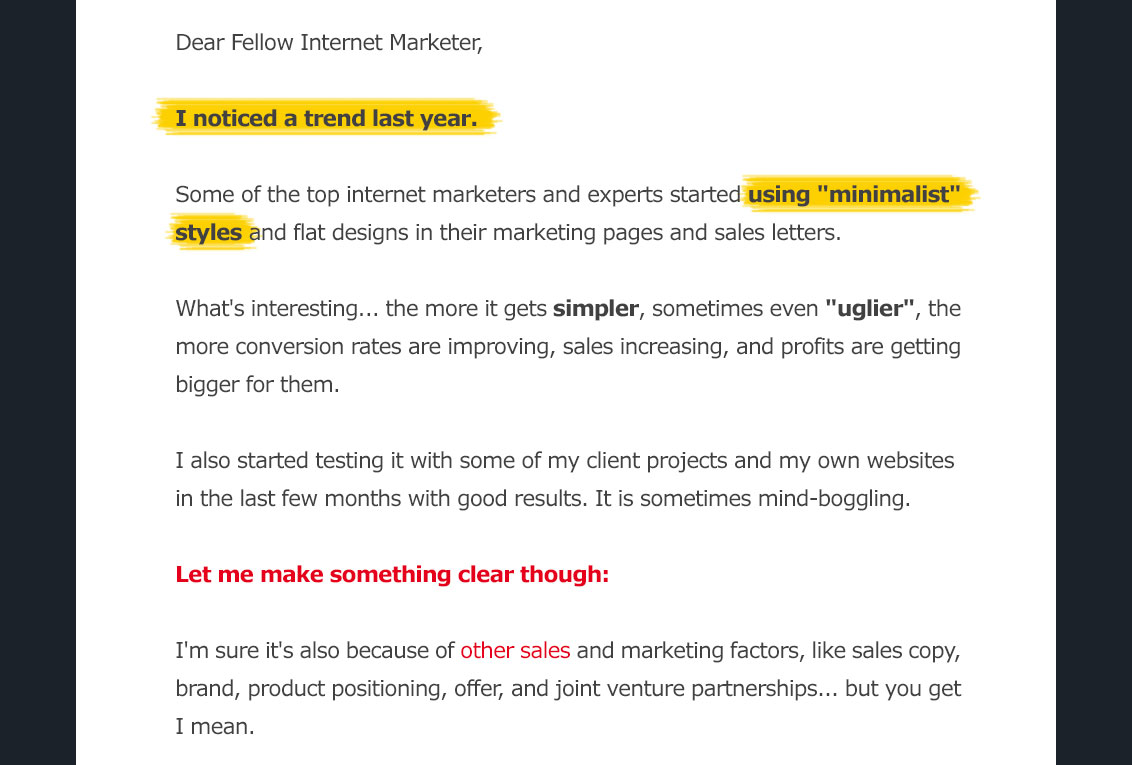Click the final line "I mean."

click(x=215, y=727)
